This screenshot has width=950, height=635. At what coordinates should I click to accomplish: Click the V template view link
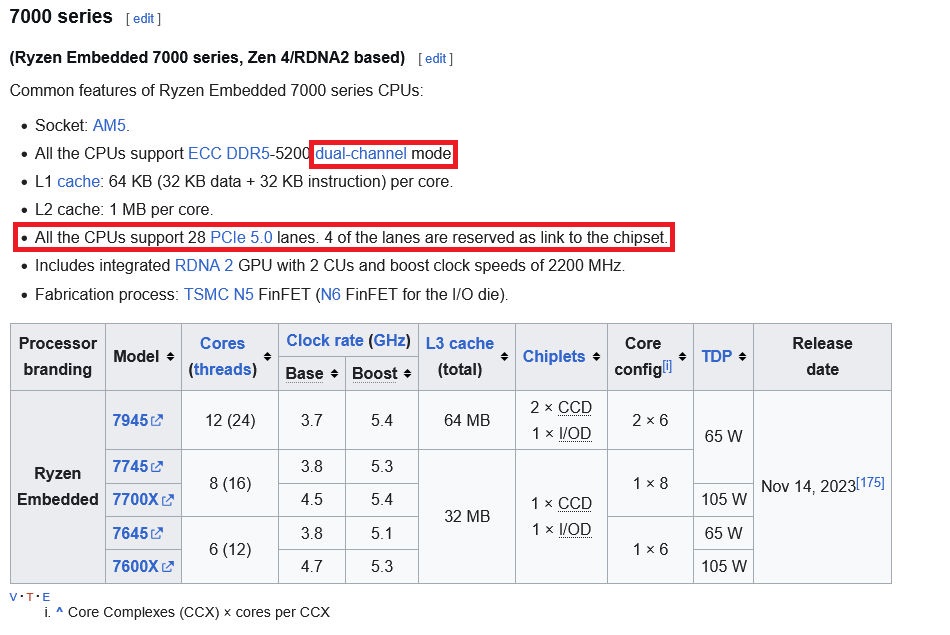14,597
